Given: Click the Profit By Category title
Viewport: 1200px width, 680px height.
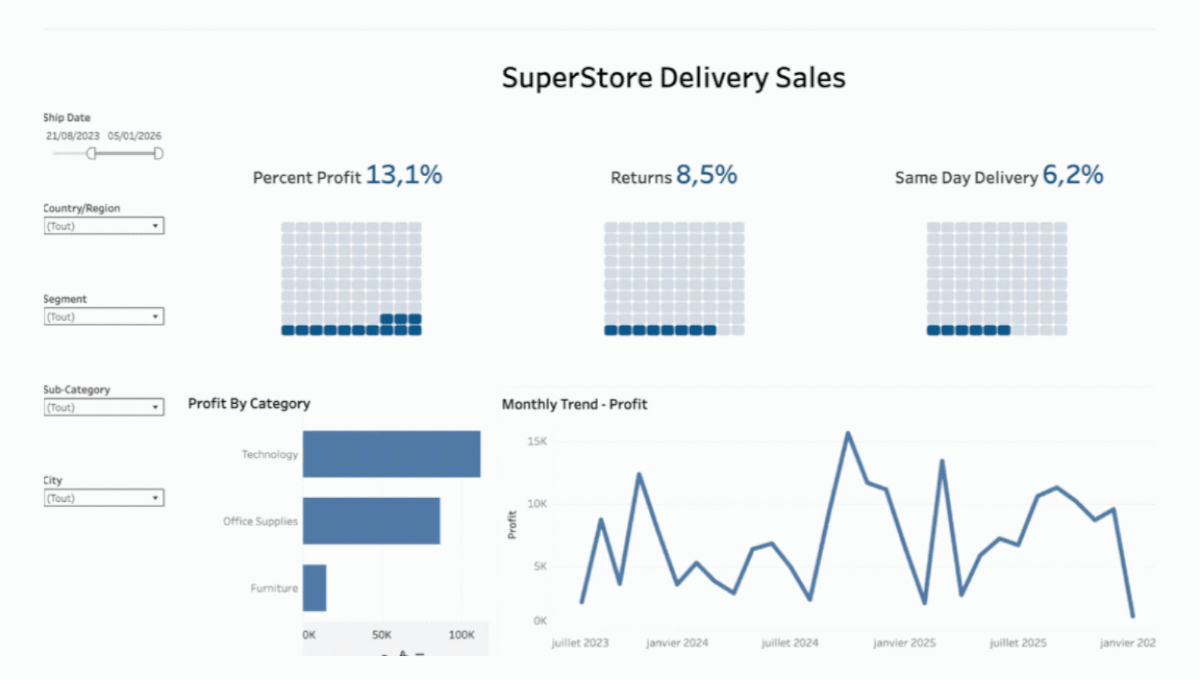Looking at the screenshot, I should [249, 404].
